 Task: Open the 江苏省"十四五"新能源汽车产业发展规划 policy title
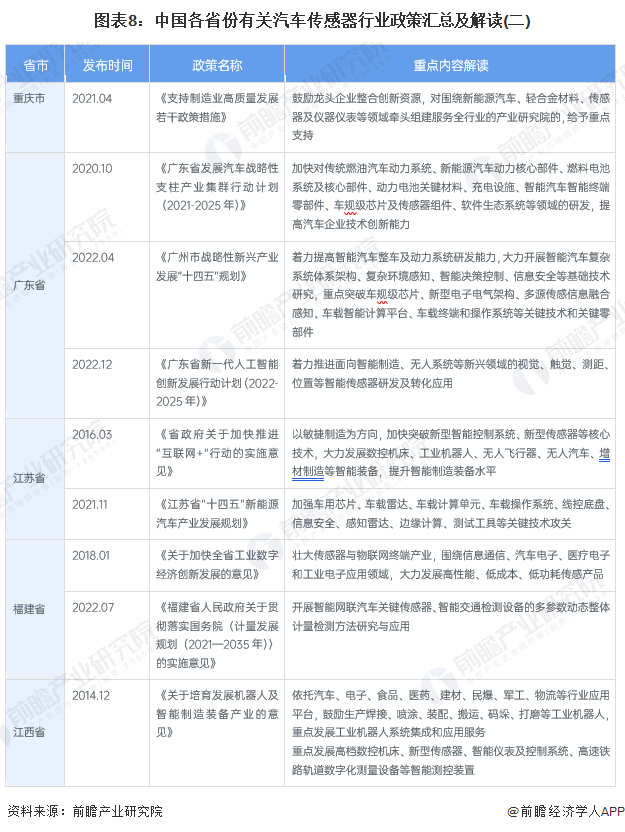tap(216, 513)
